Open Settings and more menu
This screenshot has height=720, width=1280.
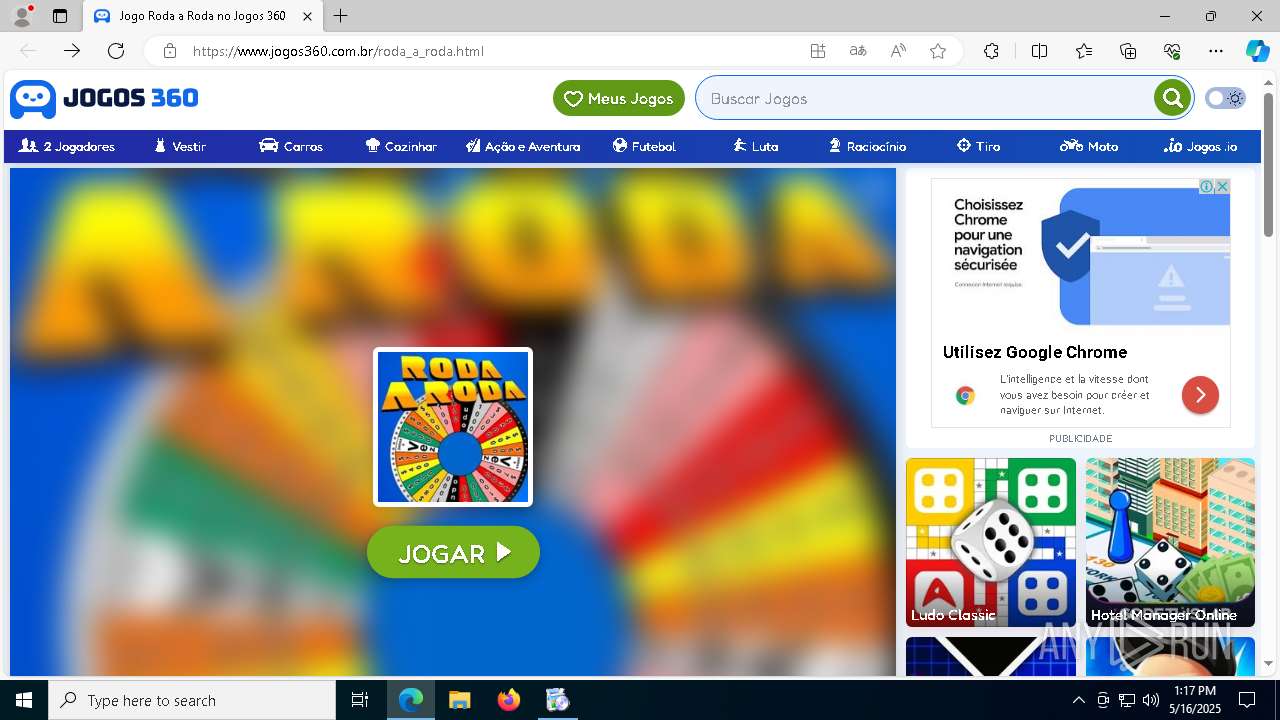1216,51
